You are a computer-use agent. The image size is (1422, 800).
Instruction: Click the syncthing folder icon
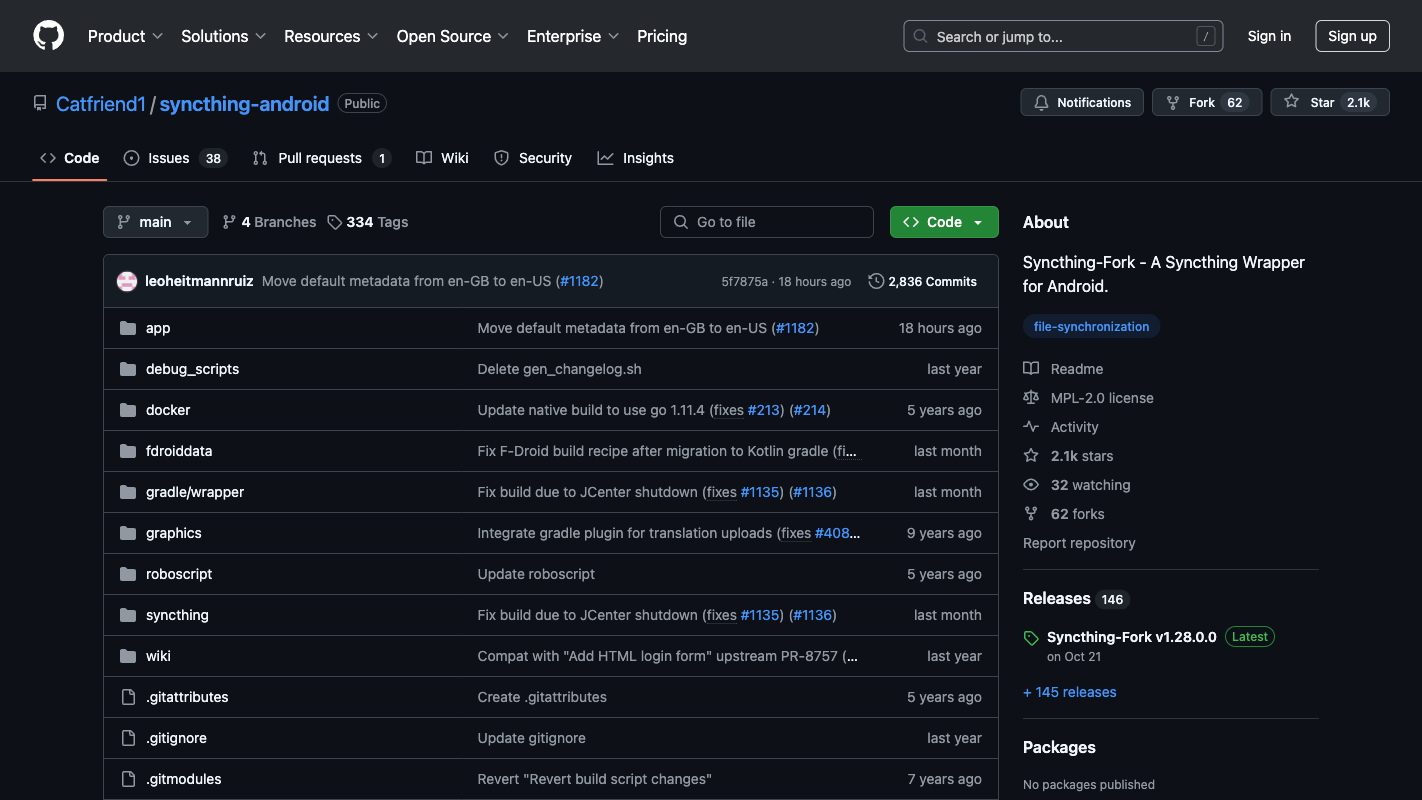pyautogui.click(x=128, y=615)
